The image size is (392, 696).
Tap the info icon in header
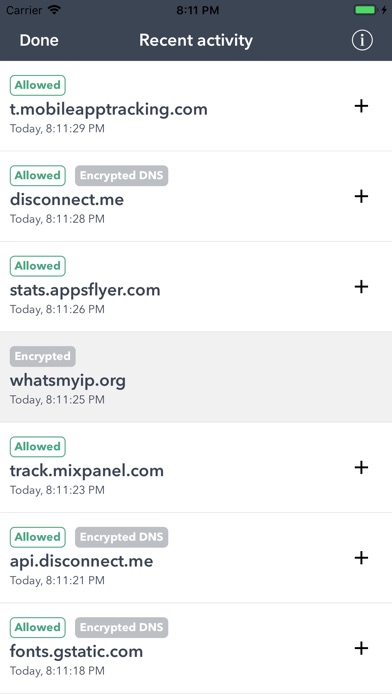click(x=362, y=40)
